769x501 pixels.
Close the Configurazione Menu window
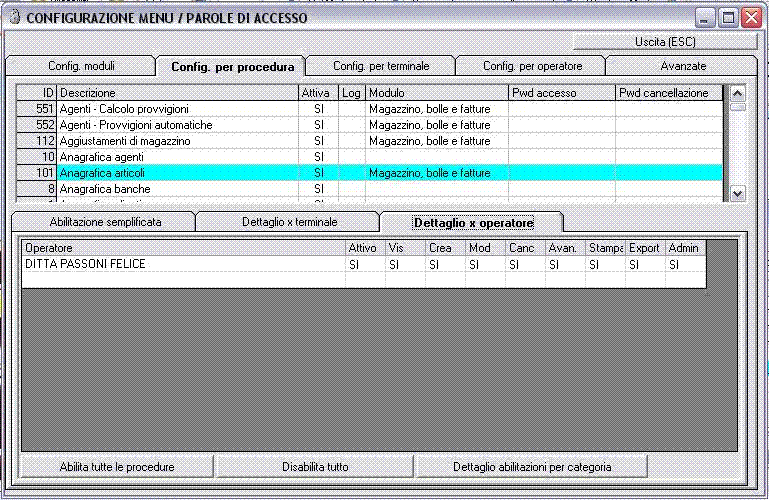(751, 18)
